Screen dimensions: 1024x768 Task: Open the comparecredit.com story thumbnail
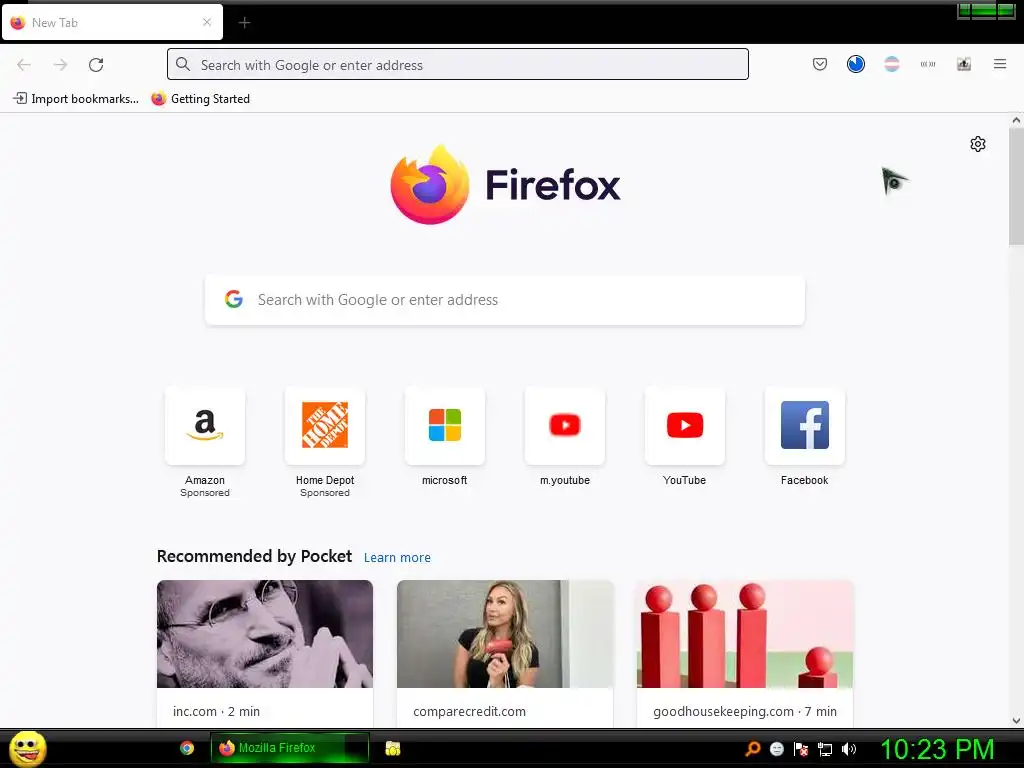(x=505, y=633)
